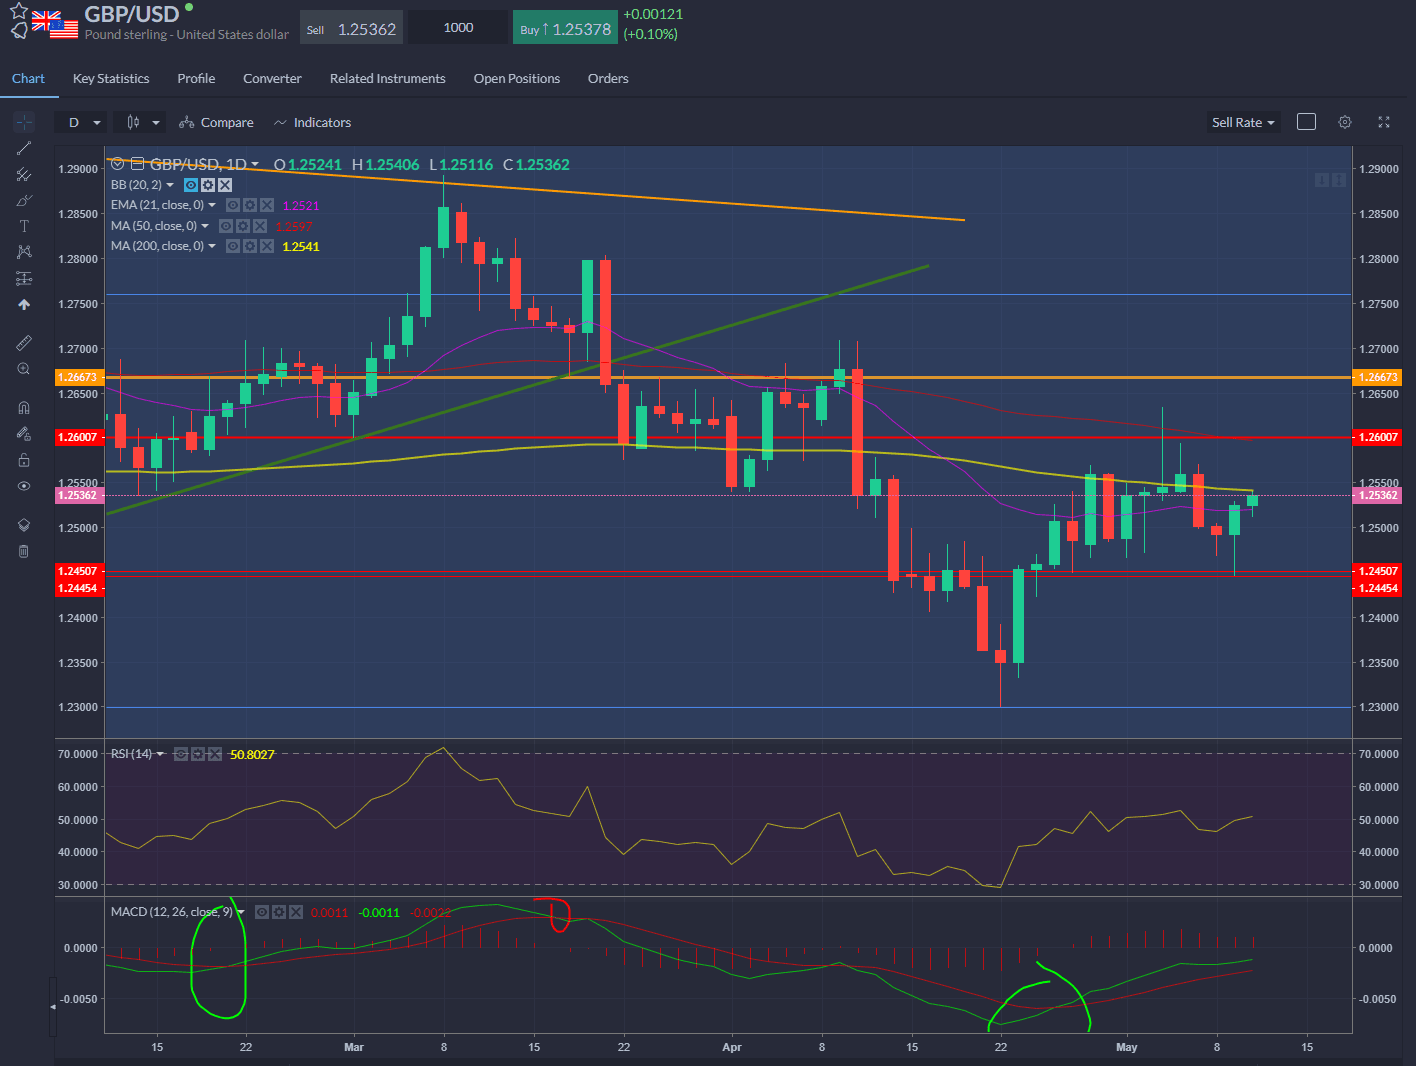Toggle RSI (14) visibility eye
Image resolution: width=1416 pixels, height=1066 pixels.
point(181,754)
